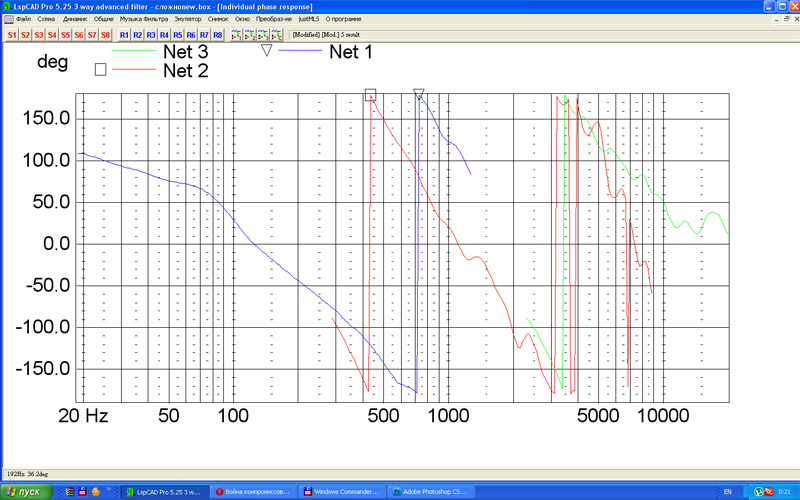Click the green Net 3 legend line

click(x=134, y=51)
